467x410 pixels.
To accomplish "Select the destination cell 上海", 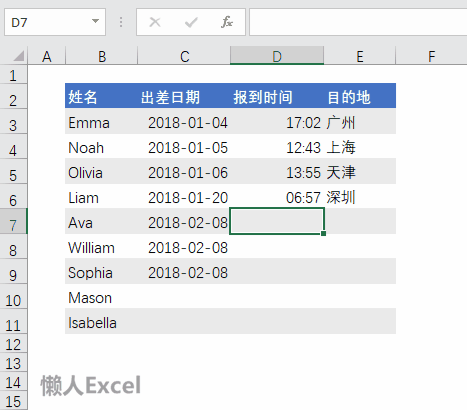I will 360,146.
